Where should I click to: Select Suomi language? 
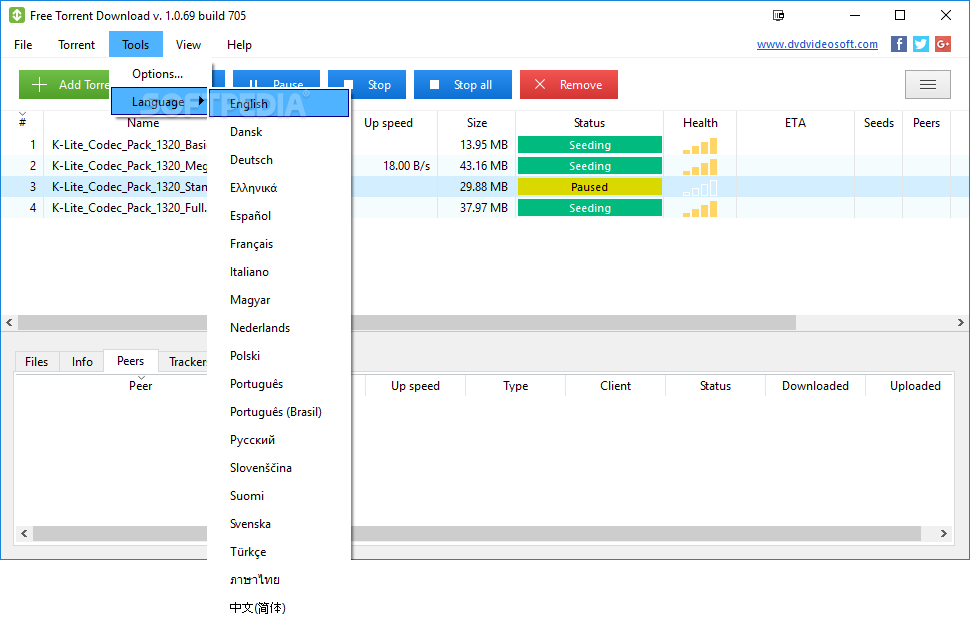tap(279, 496)
